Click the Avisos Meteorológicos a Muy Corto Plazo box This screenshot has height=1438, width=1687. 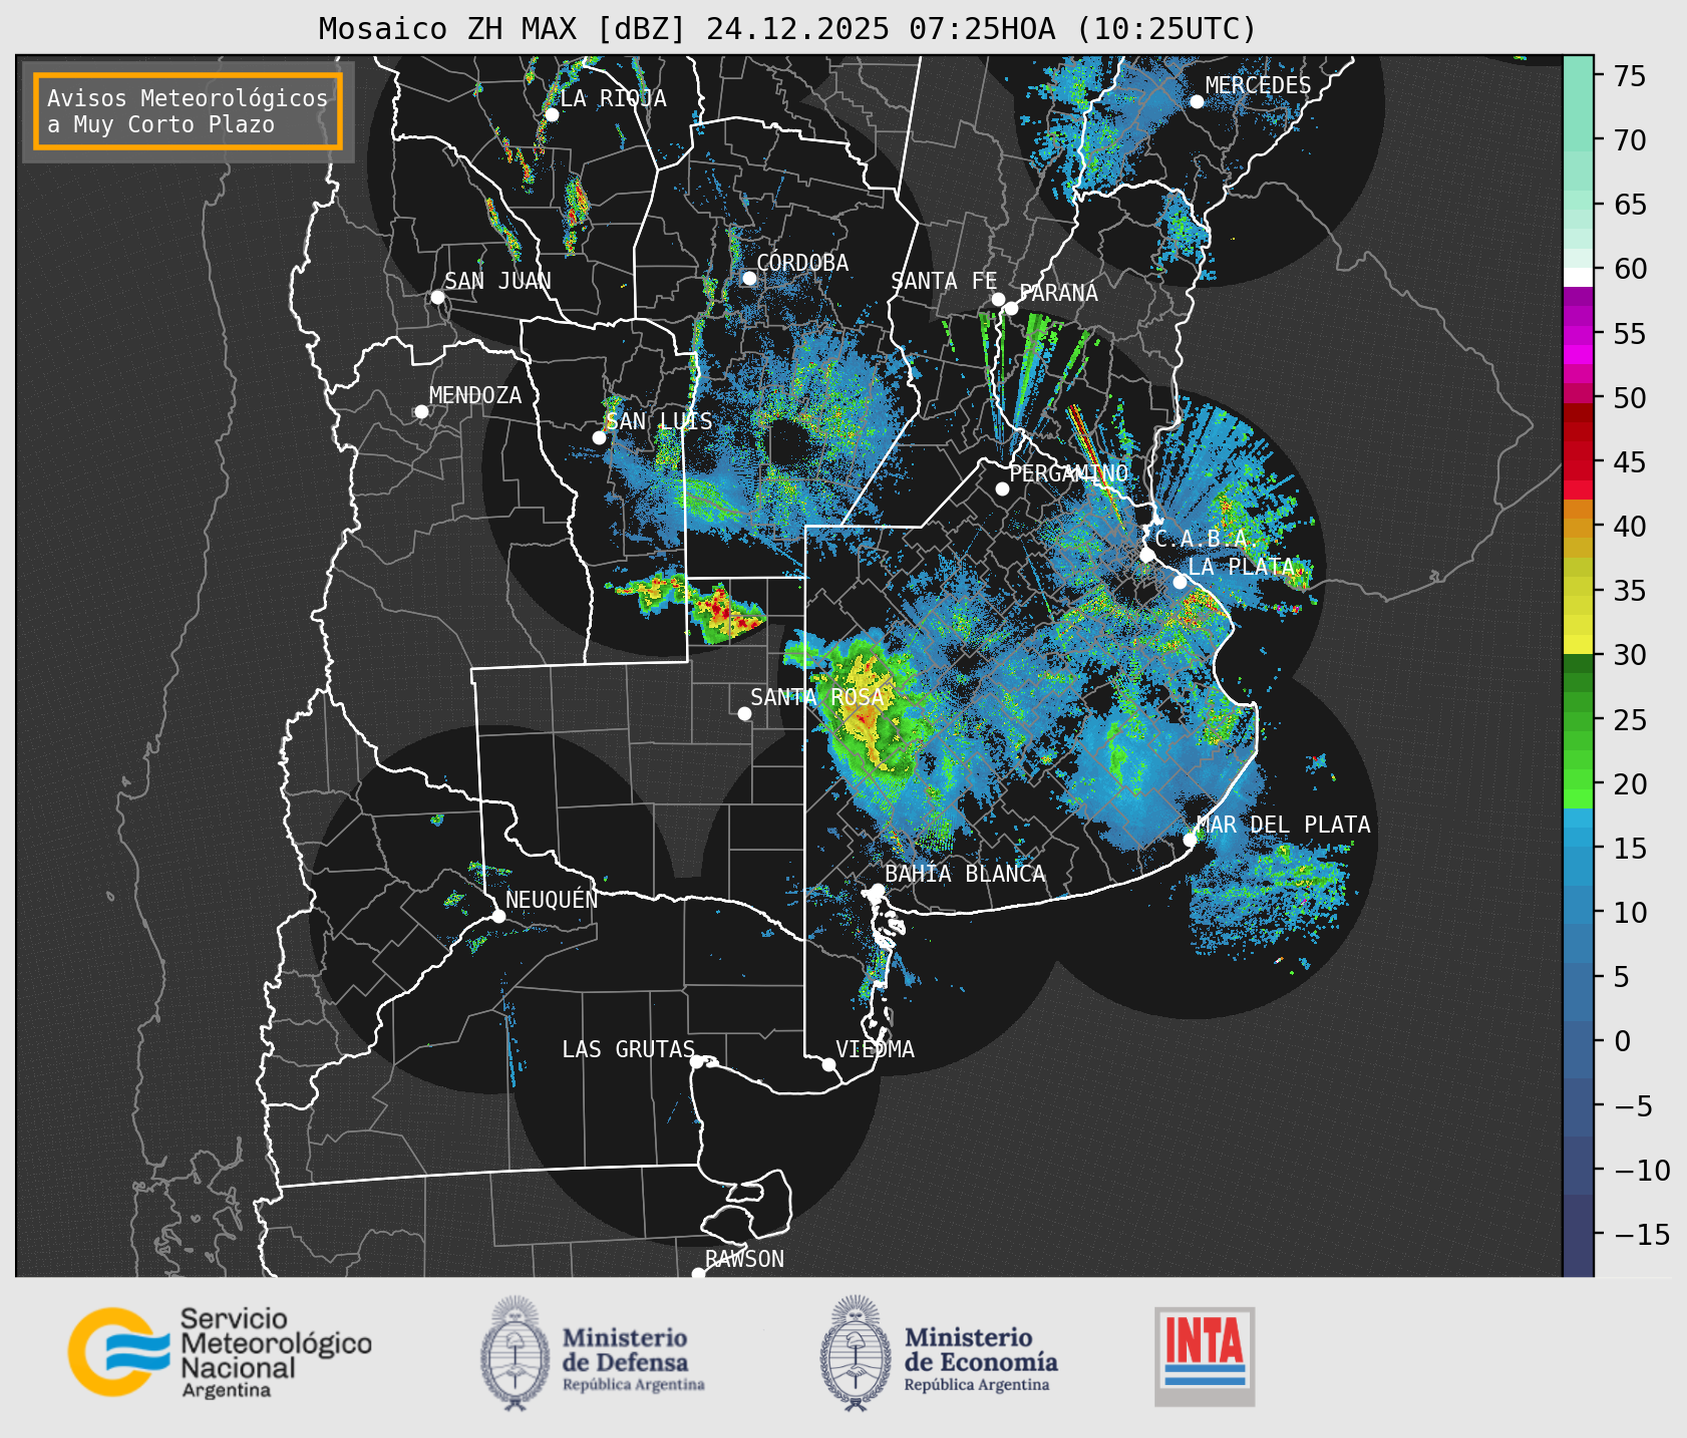(x=188, y=111)
